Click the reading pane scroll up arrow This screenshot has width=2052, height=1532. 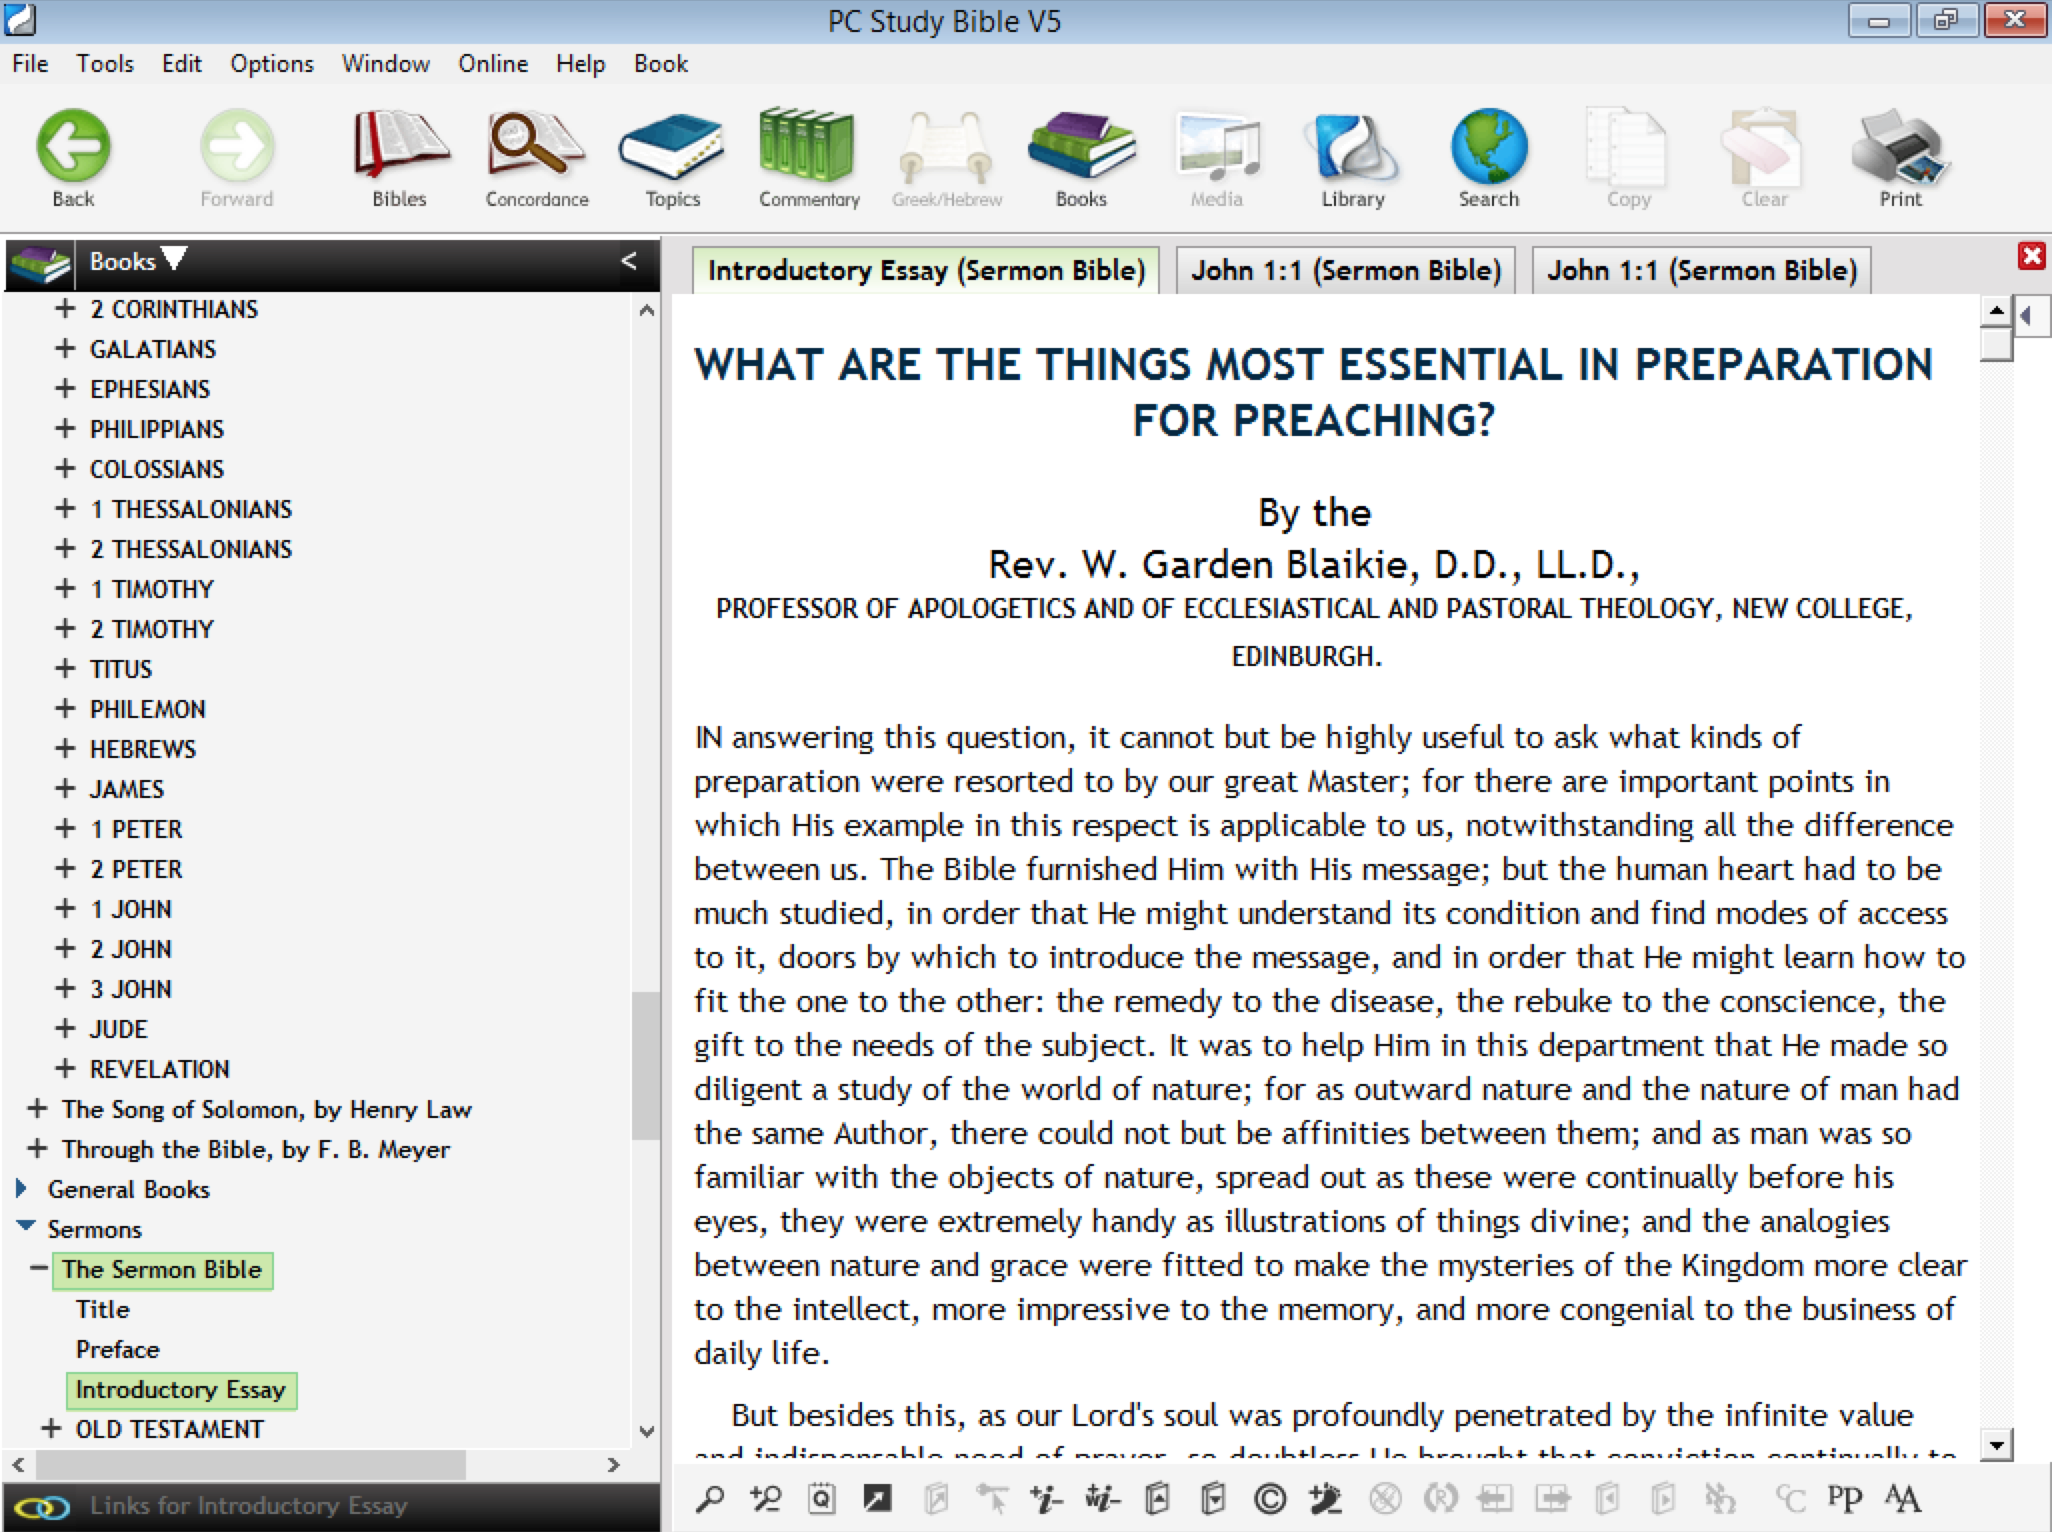tap(1997, 311)
